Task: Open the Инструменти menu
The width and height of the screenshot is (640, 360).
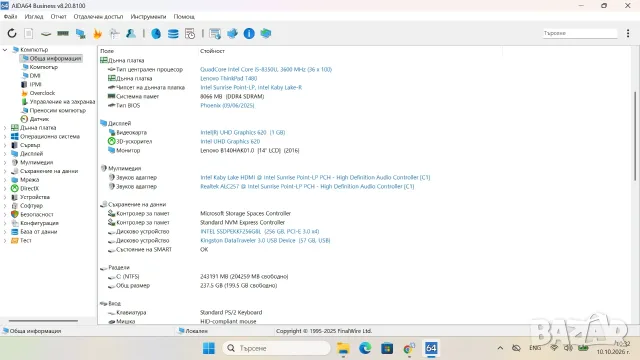Action: pos(148,17)
